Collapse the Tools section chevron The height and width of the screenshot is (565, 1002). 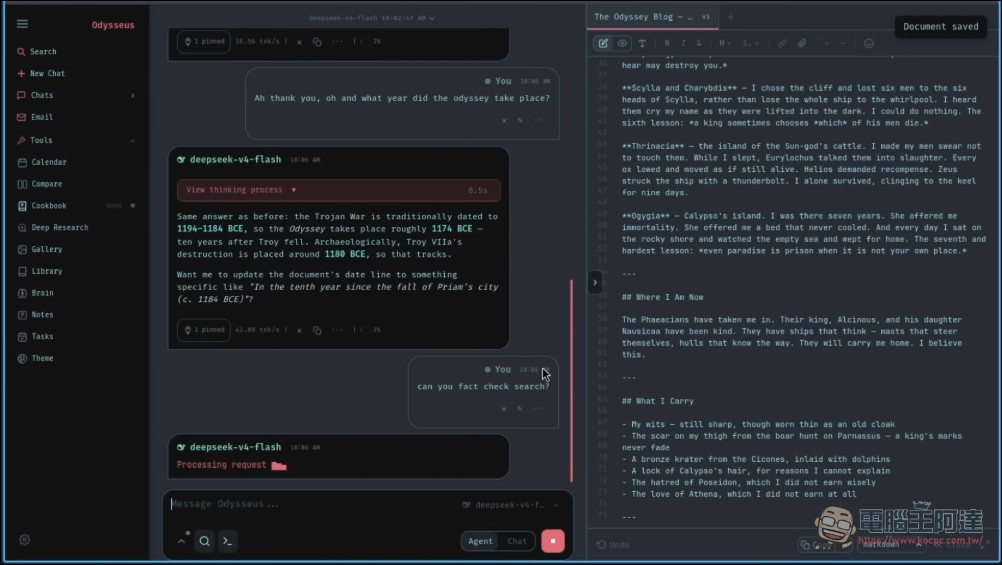point(133,140)
